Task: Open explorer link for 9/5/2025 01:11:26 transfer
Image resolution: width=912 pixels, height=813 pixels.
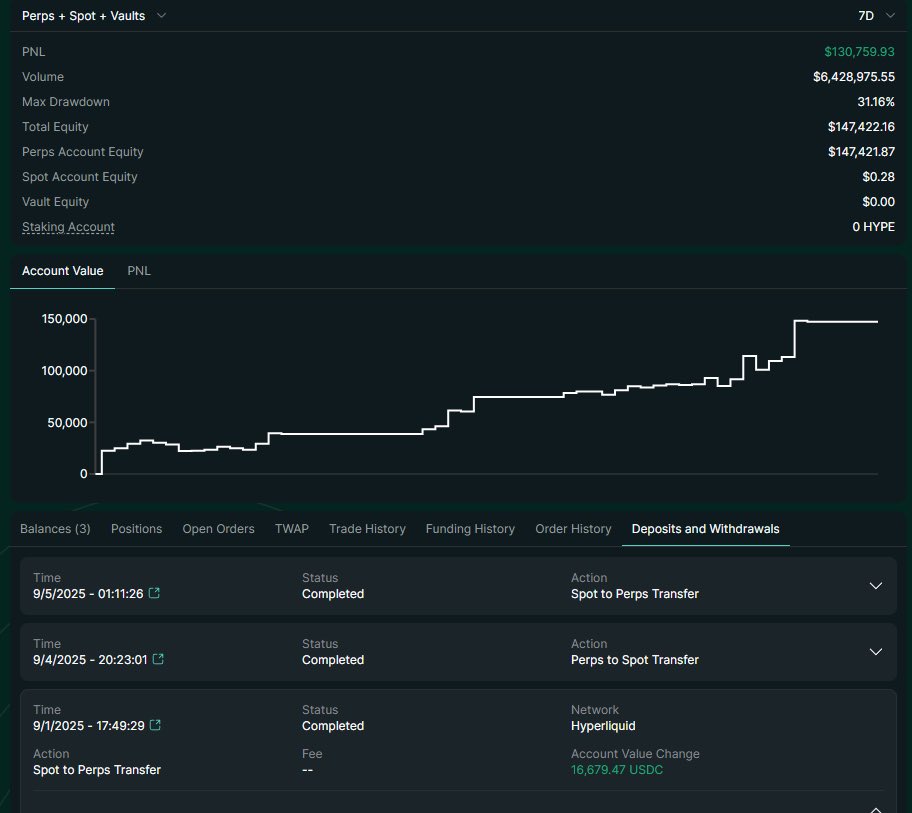Action: pos(154,593)
